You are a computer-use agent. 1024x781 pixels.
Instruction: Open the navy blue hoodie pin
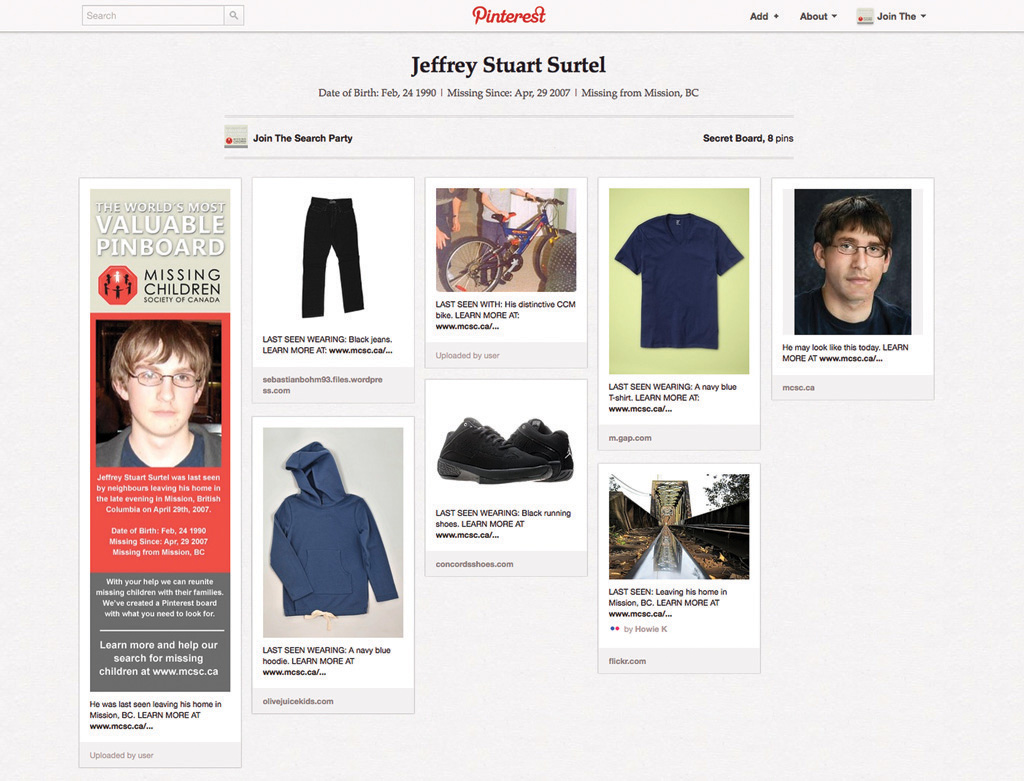tap(333, 532)
